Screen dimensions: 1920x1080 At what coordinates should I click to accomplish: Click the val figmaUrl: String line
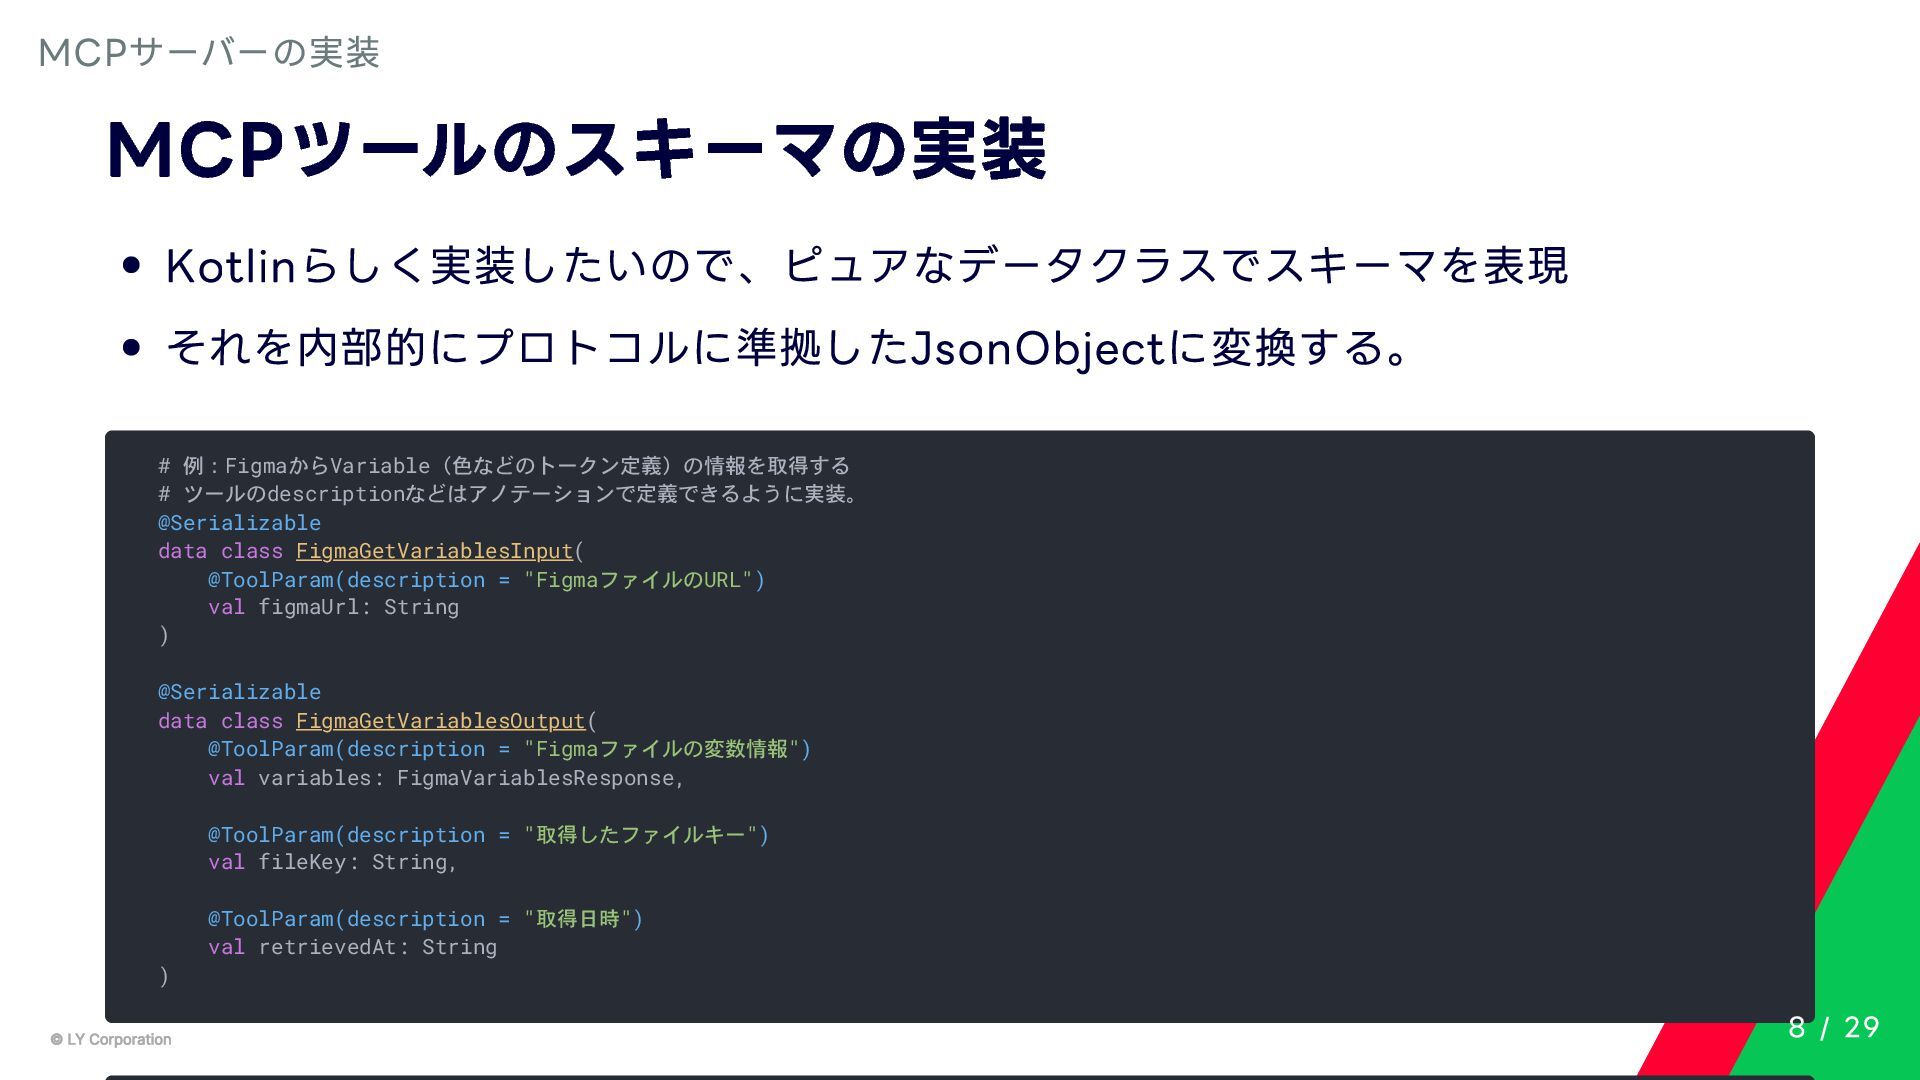tap(333, 607)
